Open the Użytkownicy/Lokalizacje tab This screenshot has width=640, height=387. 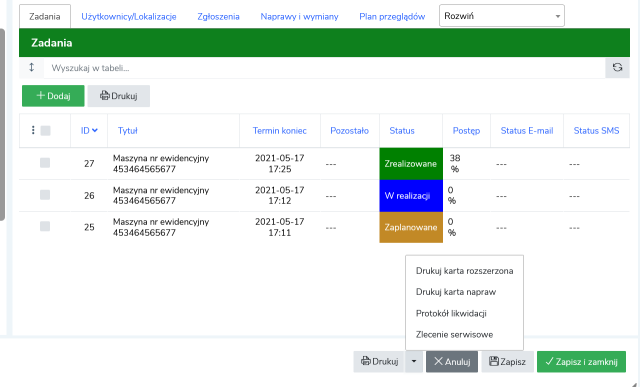point(129,17)
